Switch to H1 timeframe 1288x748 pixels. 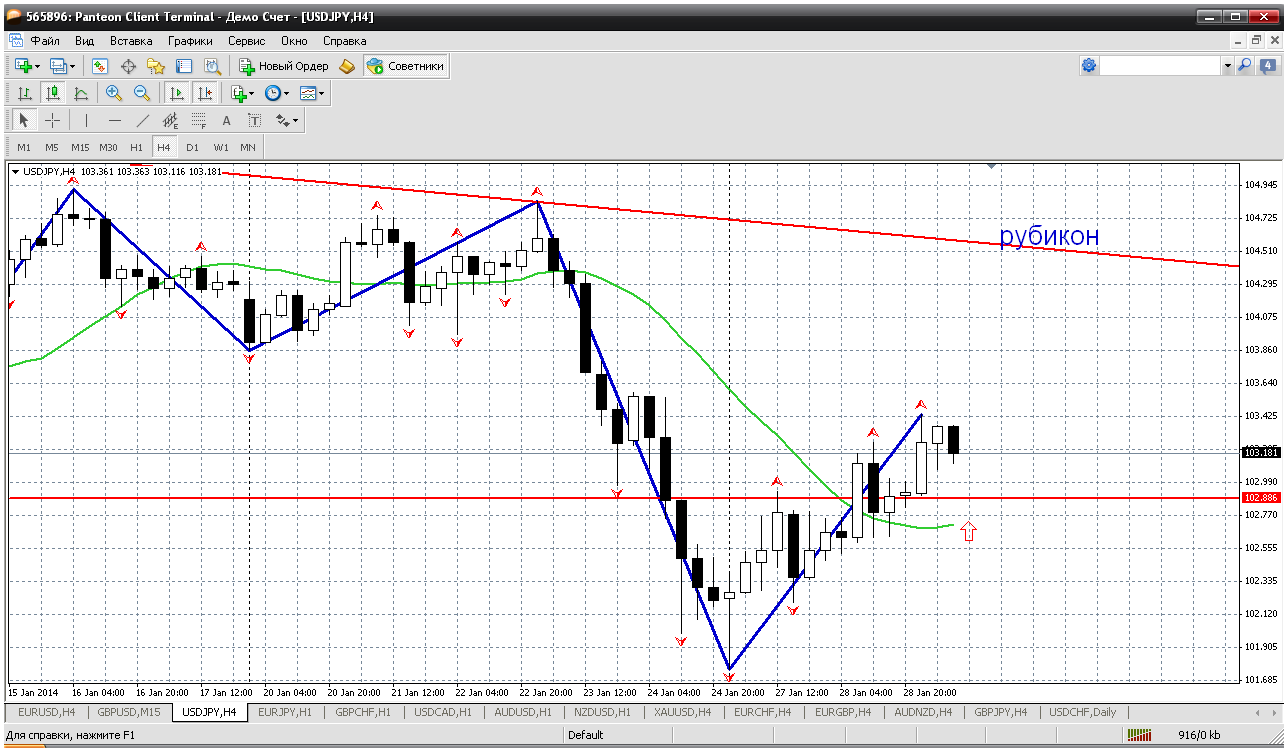click(136, 147)
